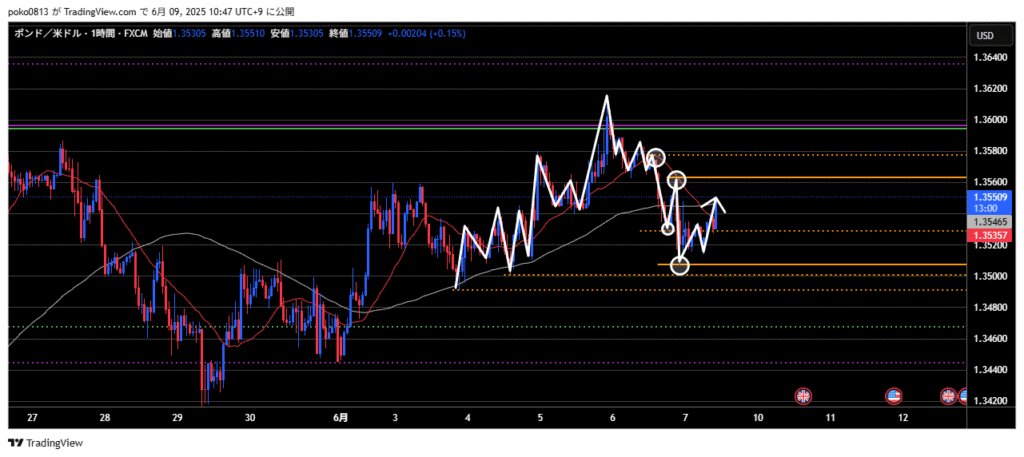Click the US flag economic event icon
This screenshot has height=457, width=1024.
(895, 396)
